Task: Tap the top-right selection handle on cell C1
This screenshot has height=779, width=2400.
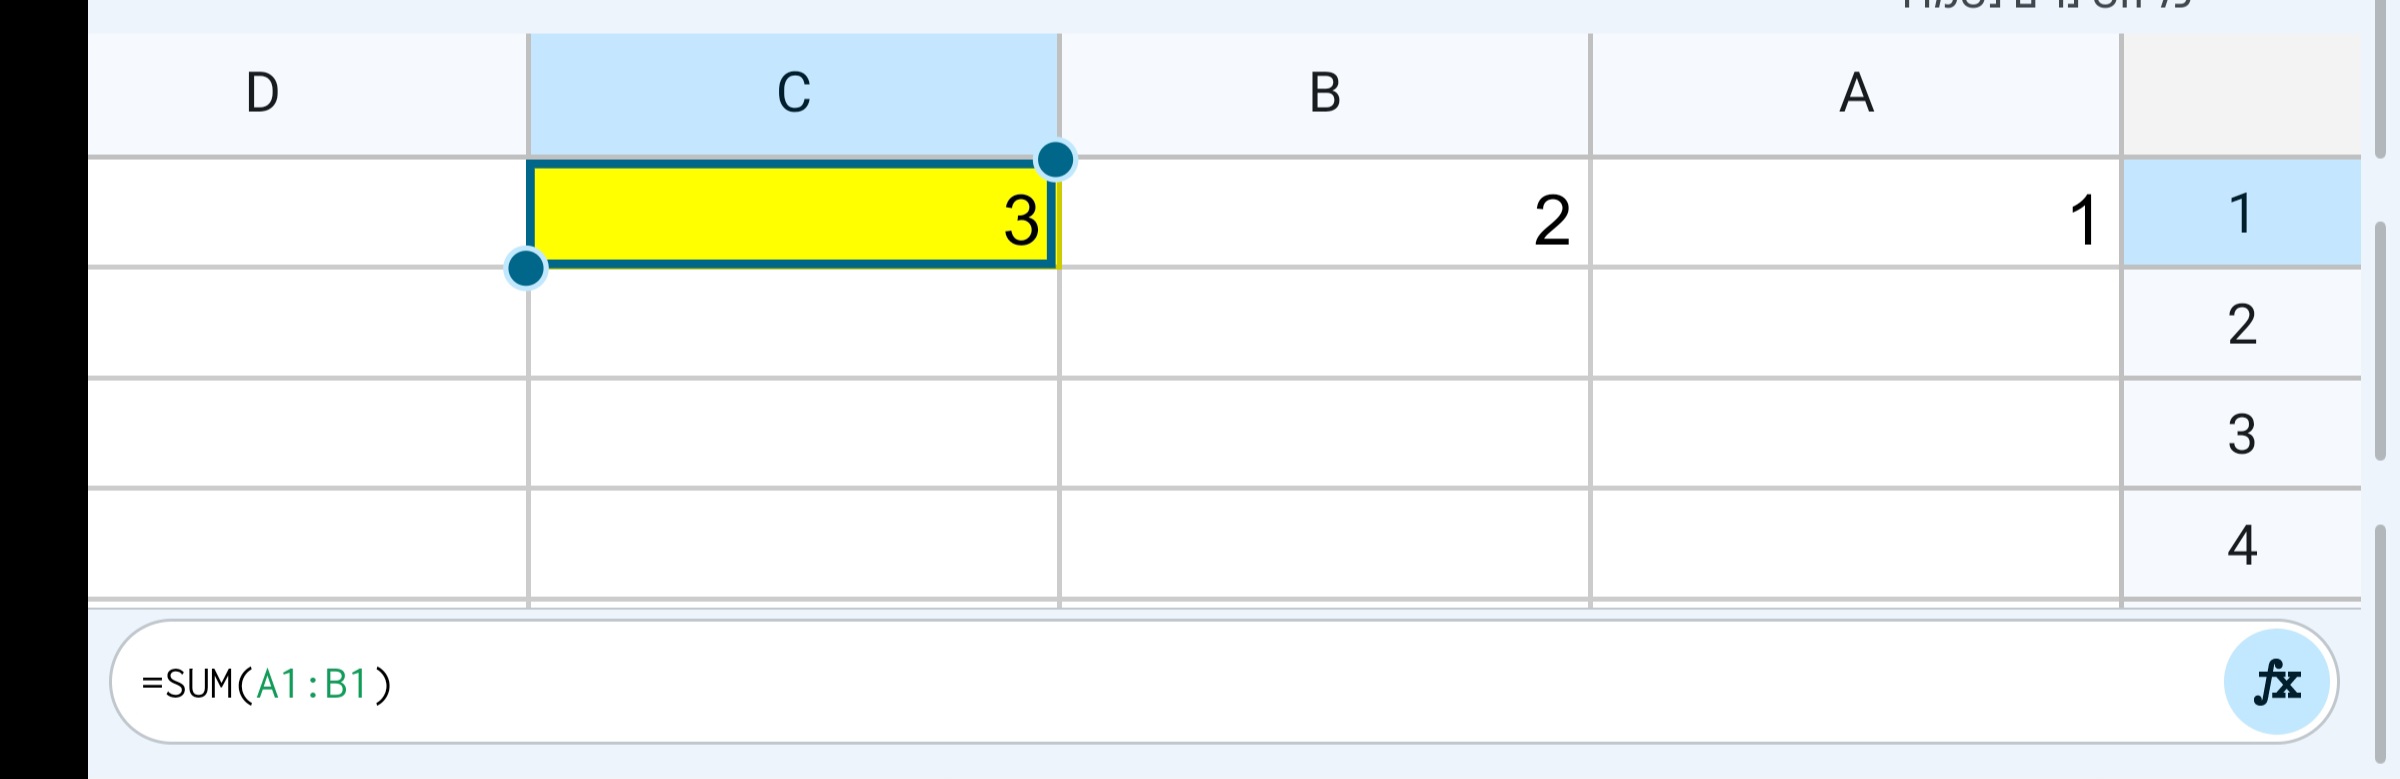Action: tap(1056, 157)
